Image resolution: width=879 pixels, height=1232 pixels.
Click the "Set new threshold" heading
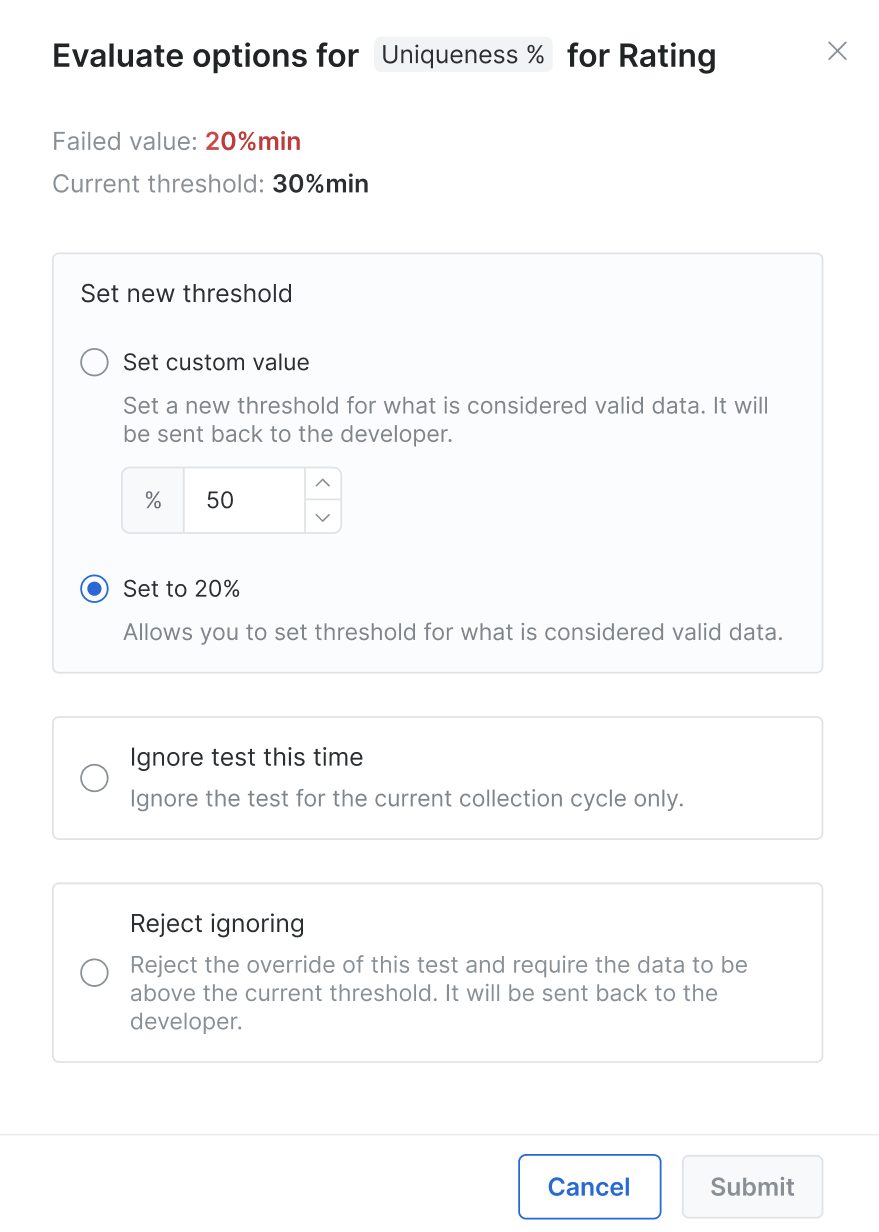[x=186, y=293]
